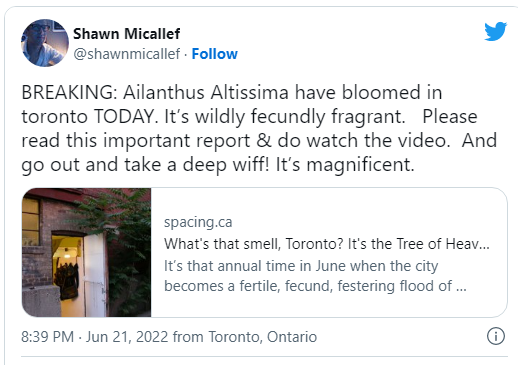Open the @shawnmicallef handle link
The image size is (518, 365).
pyautogui.click(x=126, y=54)
